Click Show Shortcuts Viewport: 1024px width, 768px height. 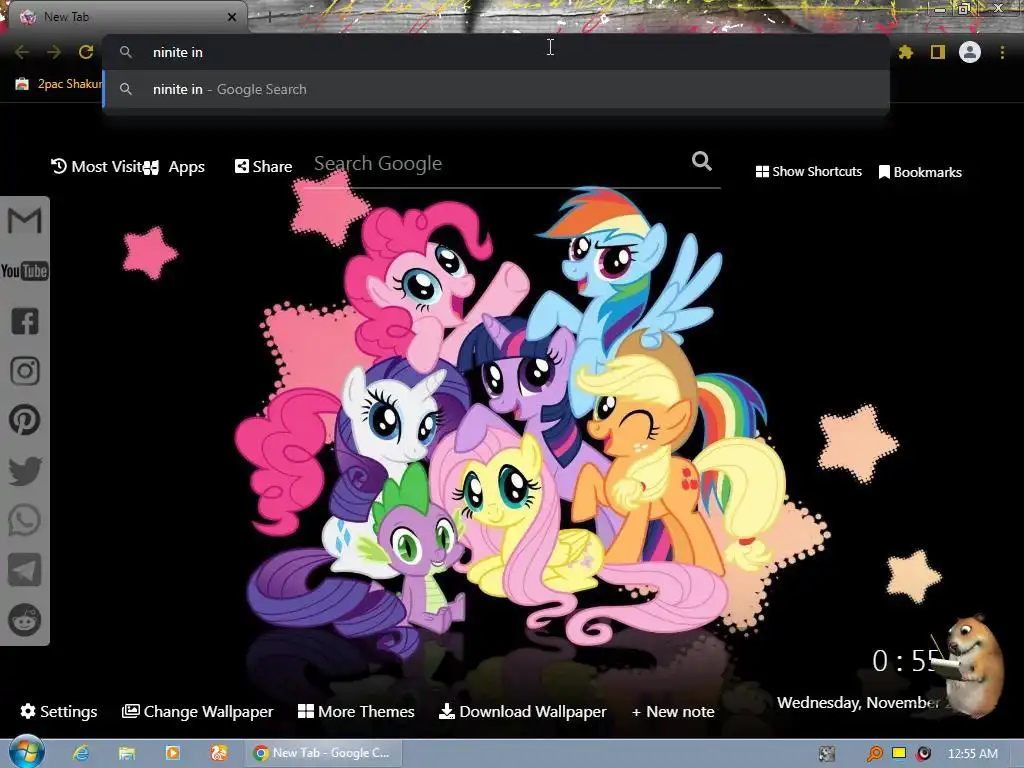coord(808,172)
